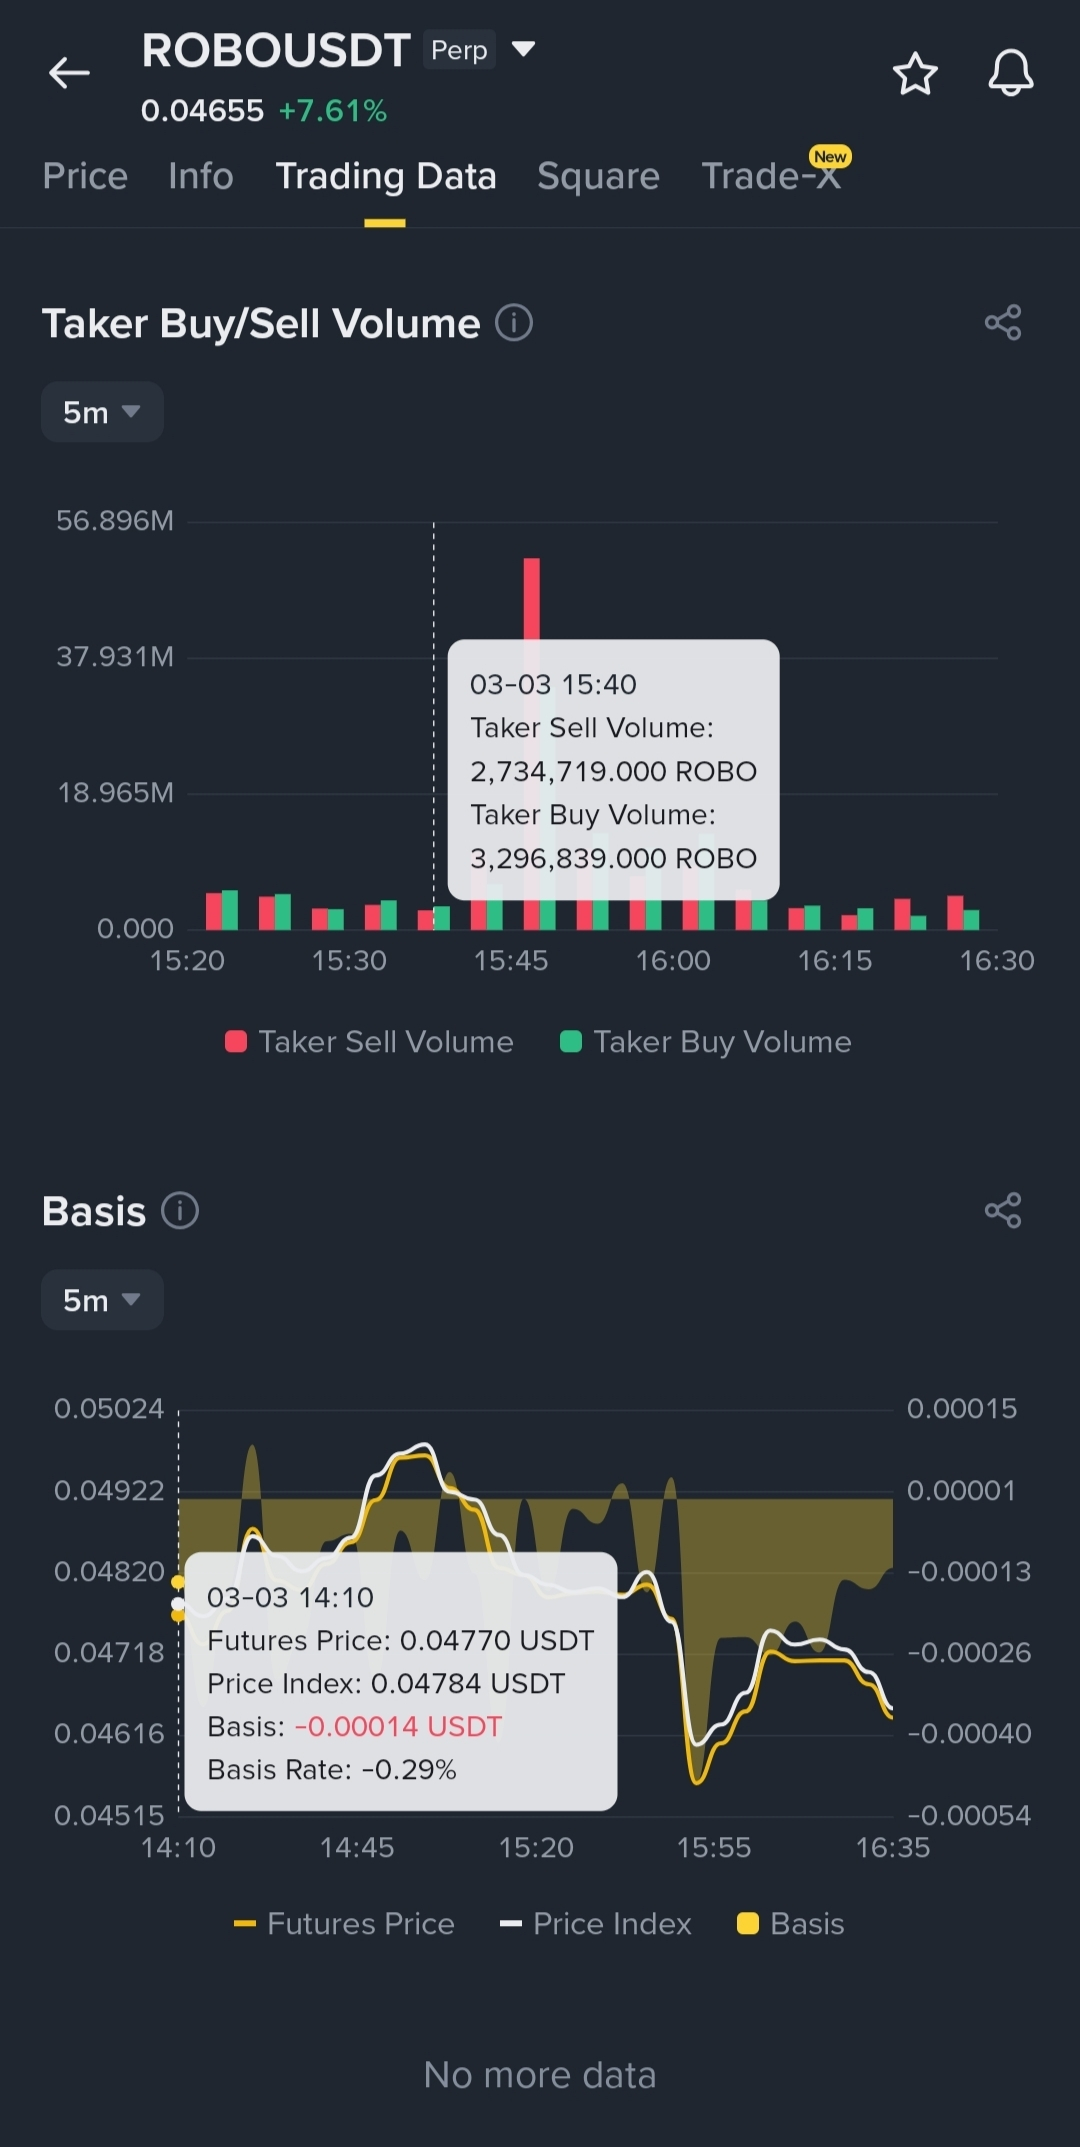Switch to the Info tab
Viewport: 1080px width, 2147px height.
[200, 176]
